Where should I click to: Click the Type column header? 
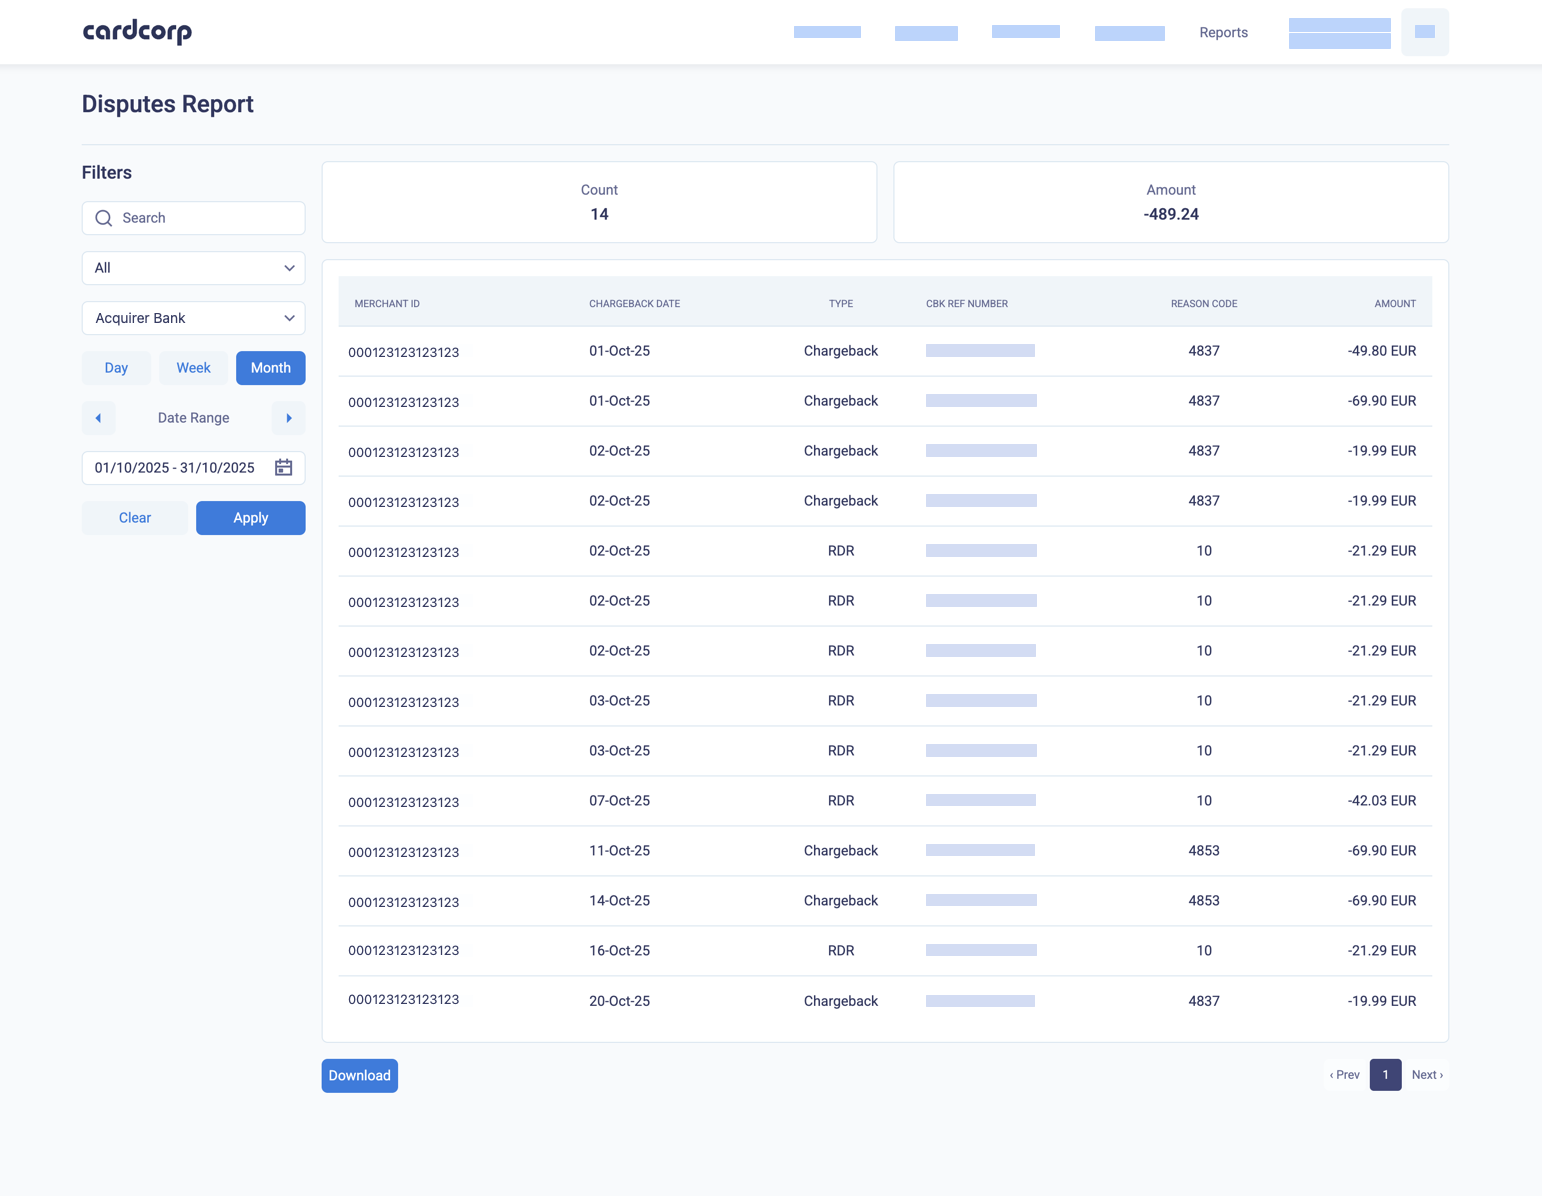click(x=841, y=304)
